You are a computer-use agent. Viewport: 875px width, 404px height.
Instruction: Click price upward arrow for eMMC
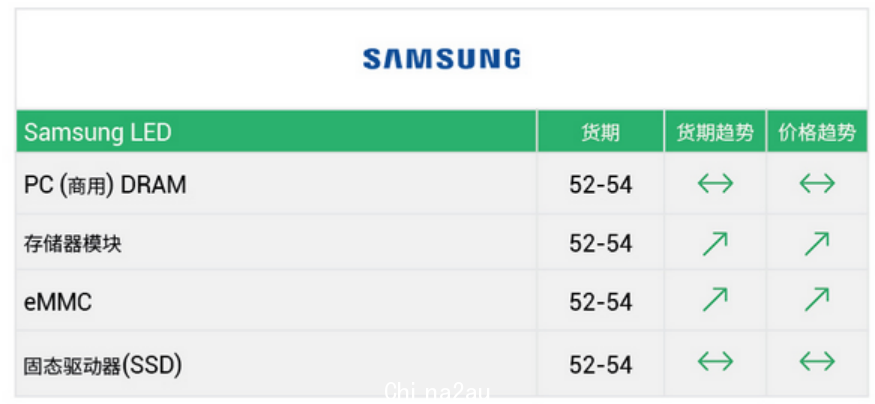[x=817, y=300]
